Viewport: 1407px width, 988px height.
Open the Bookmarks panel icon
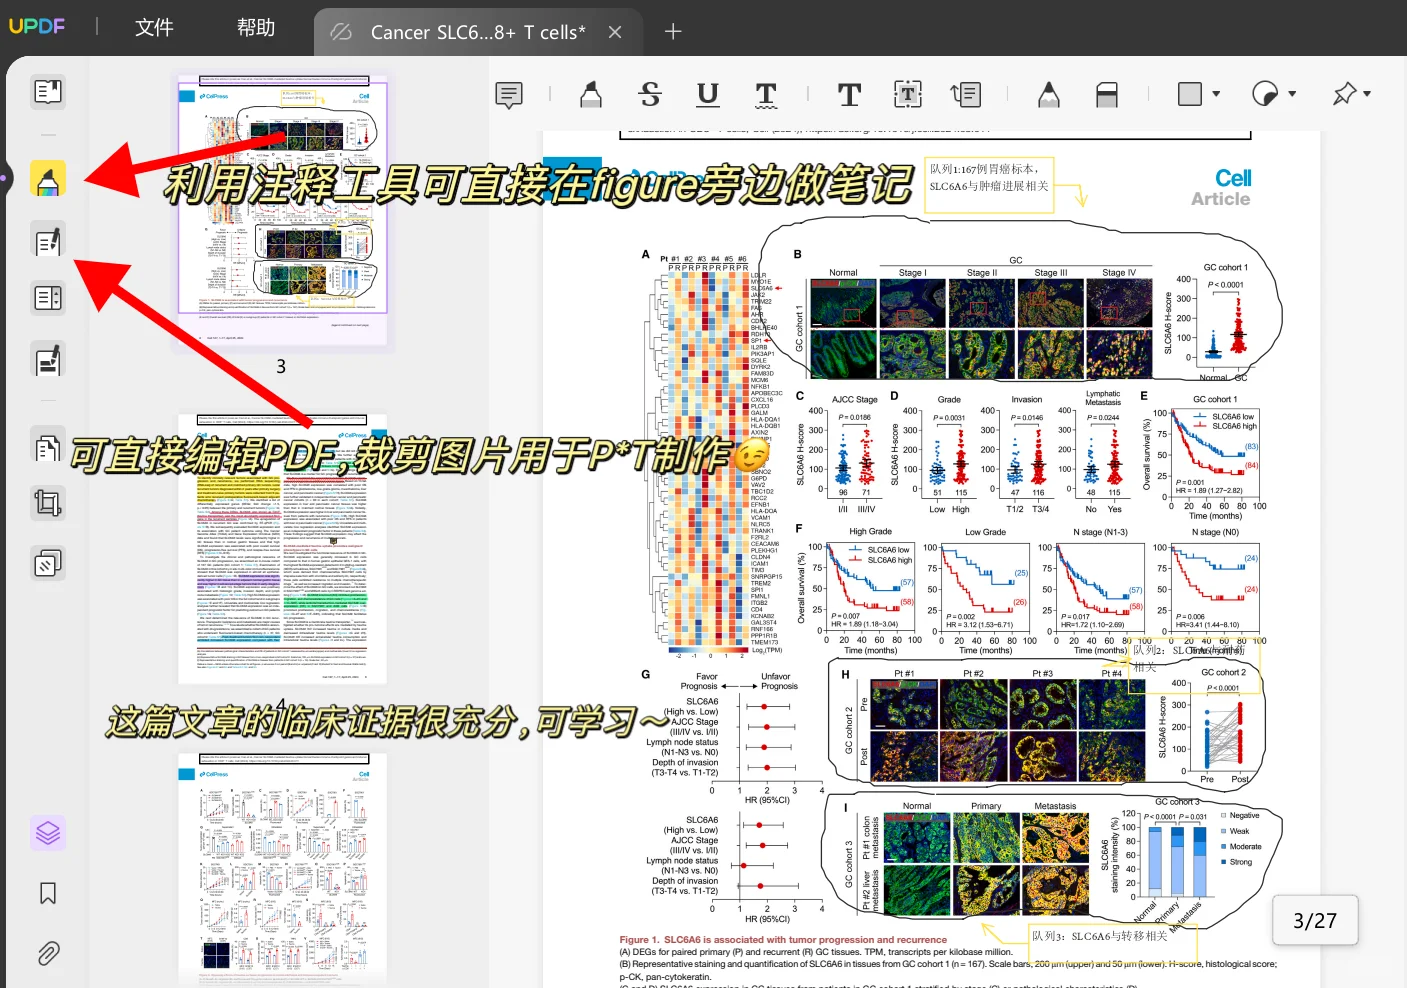point(48,893)
